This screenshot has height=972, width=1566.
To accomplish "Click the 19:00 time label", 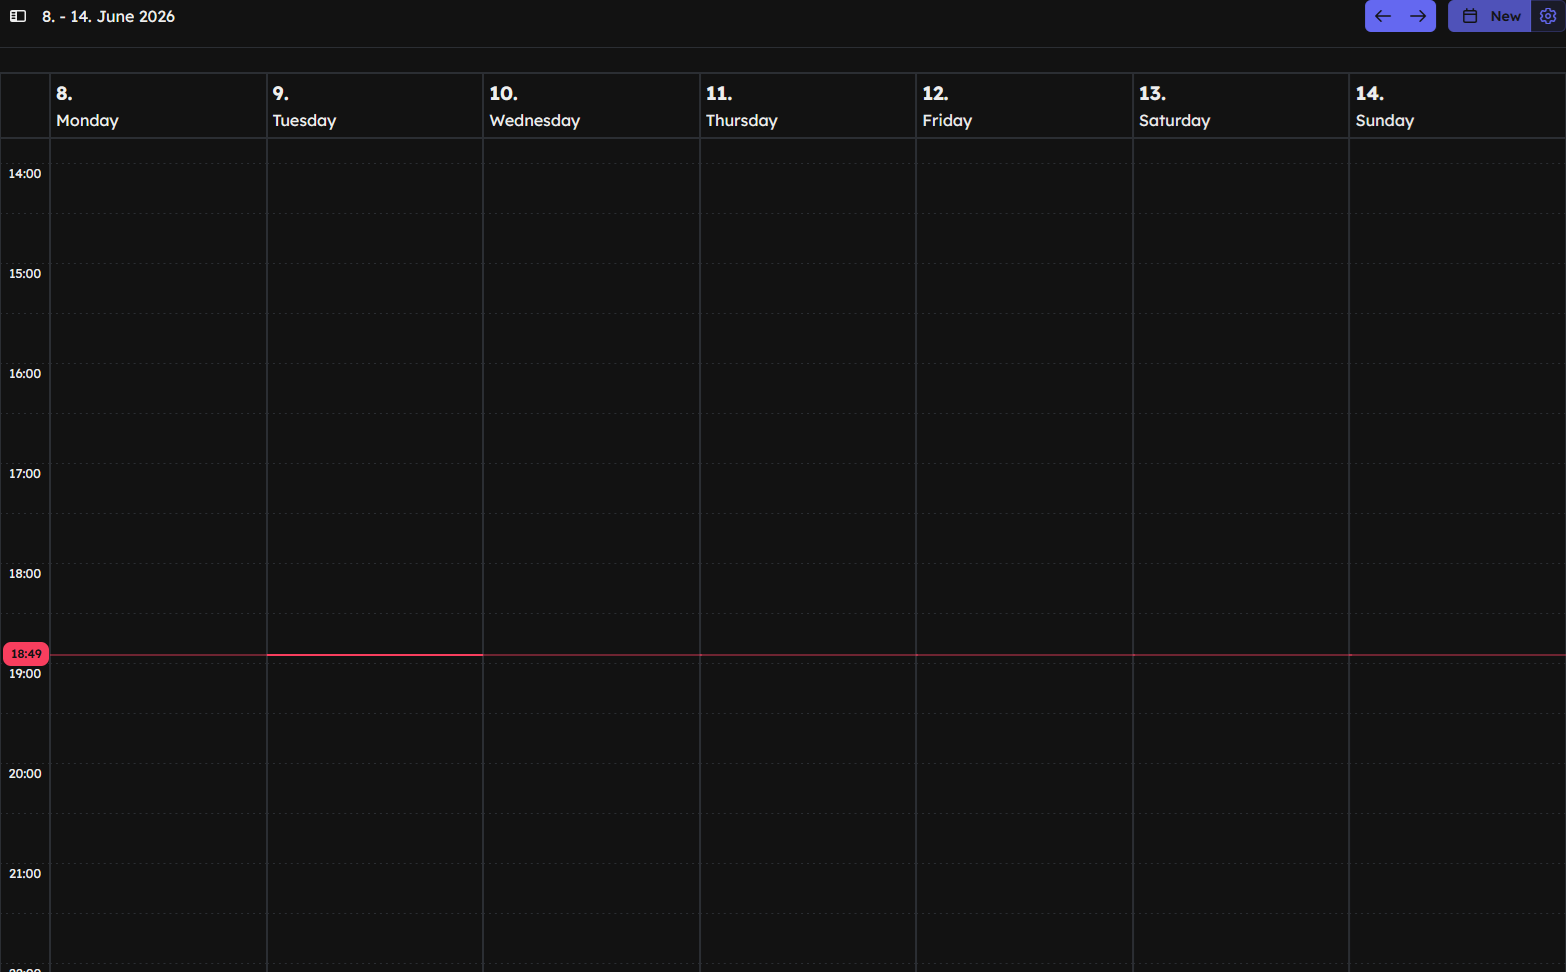I will click(x=25, y=674).
